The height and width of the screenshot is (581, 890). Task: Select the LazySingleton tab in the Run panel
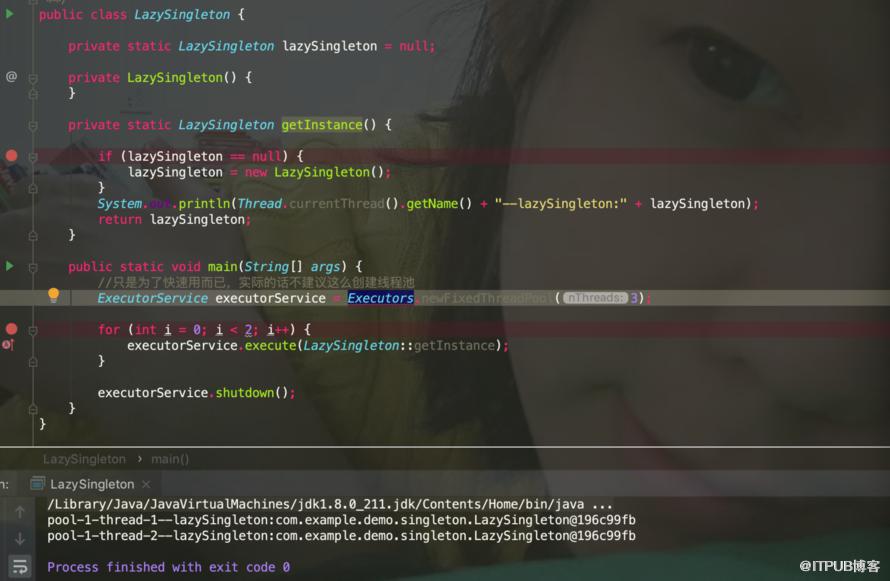[x=92, y=484]
